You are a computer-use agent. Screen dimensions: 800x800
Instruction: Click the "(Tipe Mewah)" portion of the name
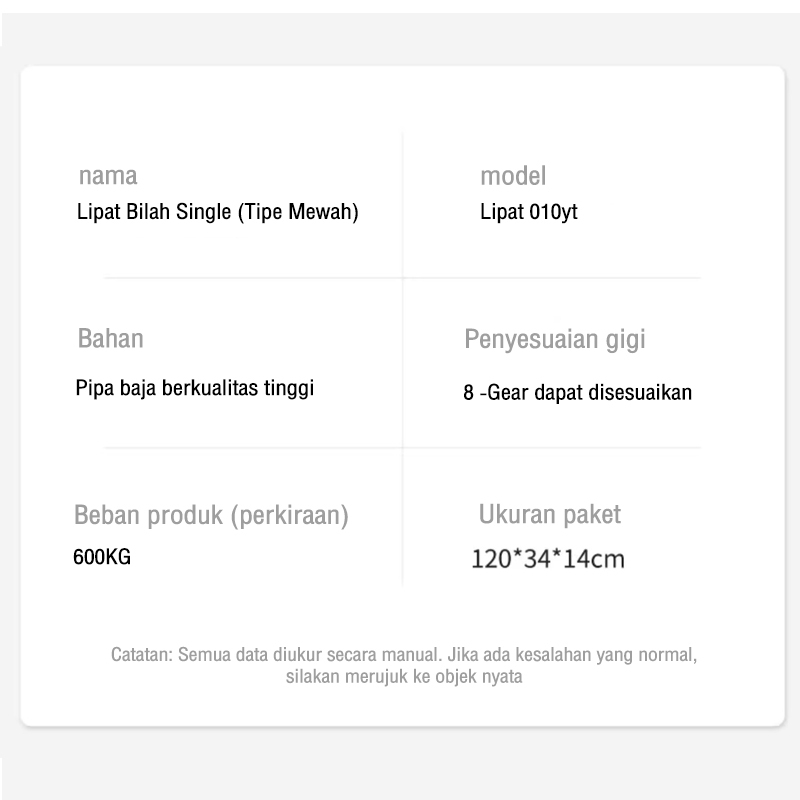click(299, 213)
